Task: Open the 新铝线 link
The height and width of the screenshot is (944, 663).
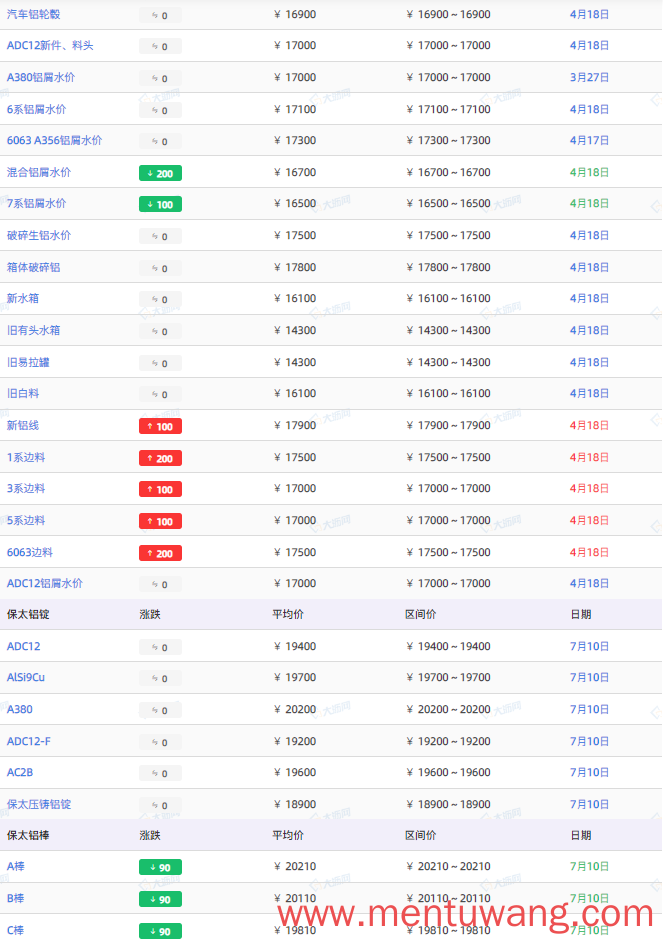Action: pos(23,426)
